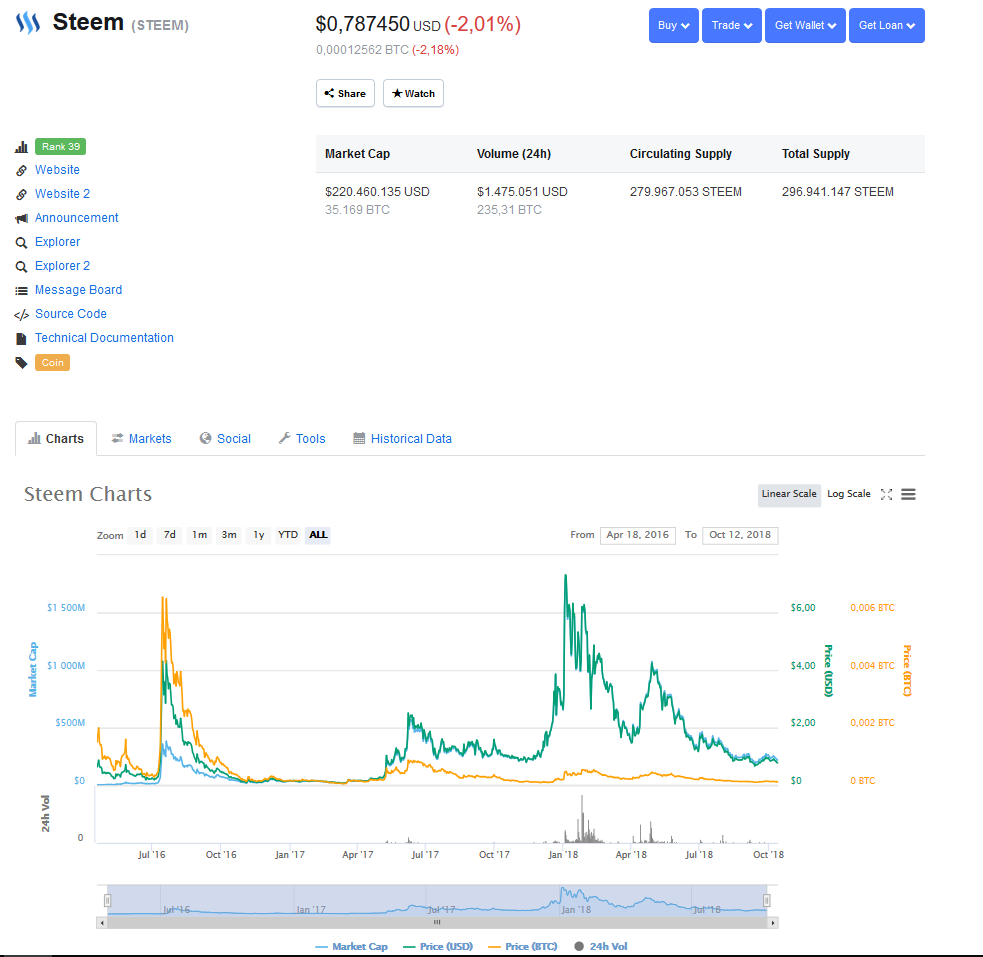Open the Get Loan dropdown

pos(886,26)
